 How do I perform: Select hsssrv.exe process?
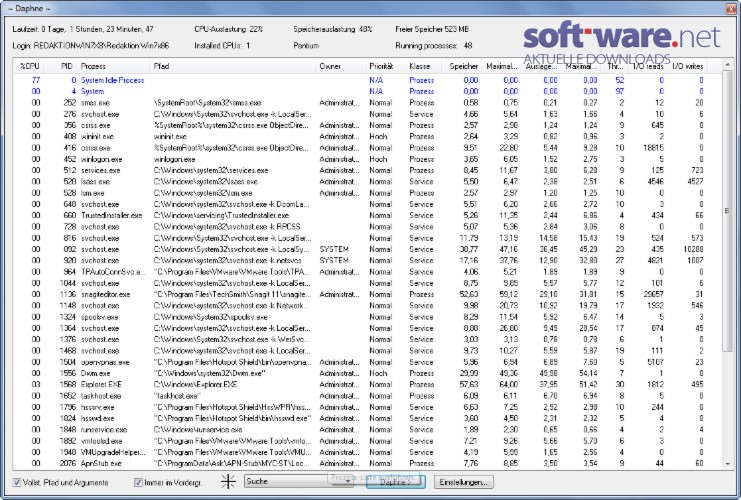(362, 407)
